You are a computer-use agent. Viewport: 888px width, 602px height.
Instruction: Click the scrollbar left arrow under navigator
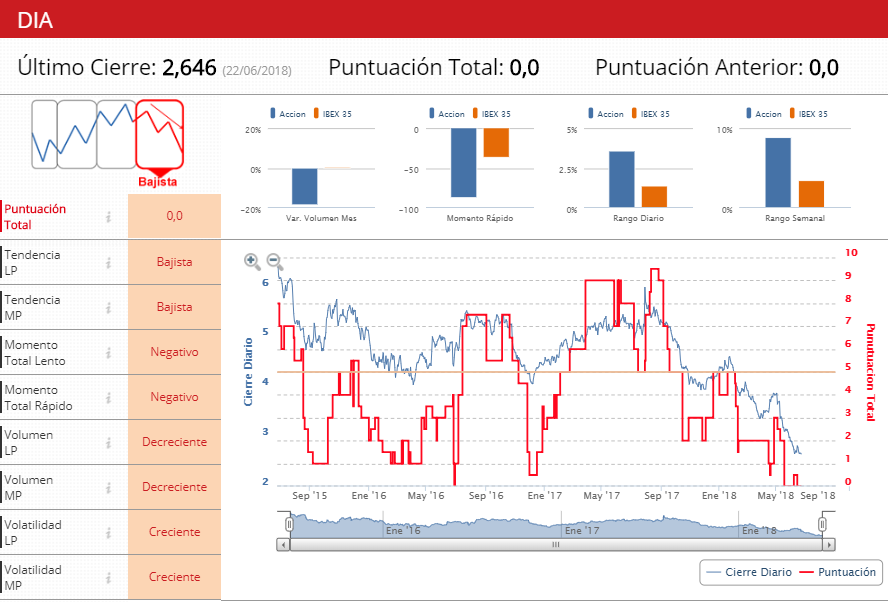click(283, 545)
